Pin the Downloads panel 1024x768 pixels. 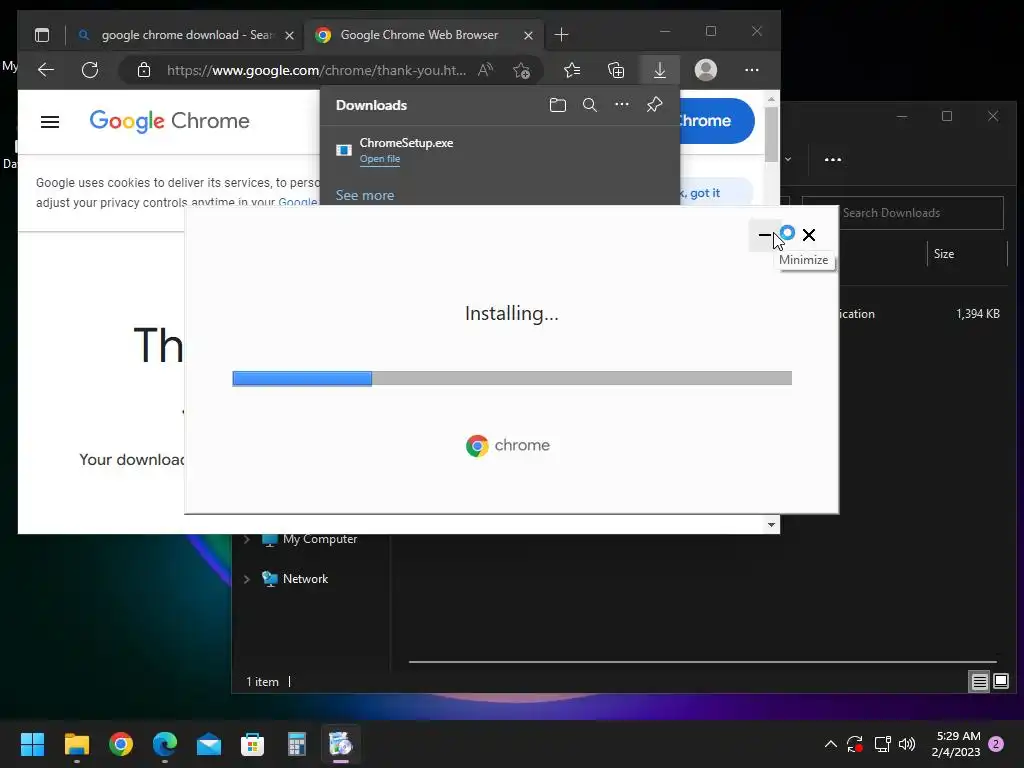654,104
